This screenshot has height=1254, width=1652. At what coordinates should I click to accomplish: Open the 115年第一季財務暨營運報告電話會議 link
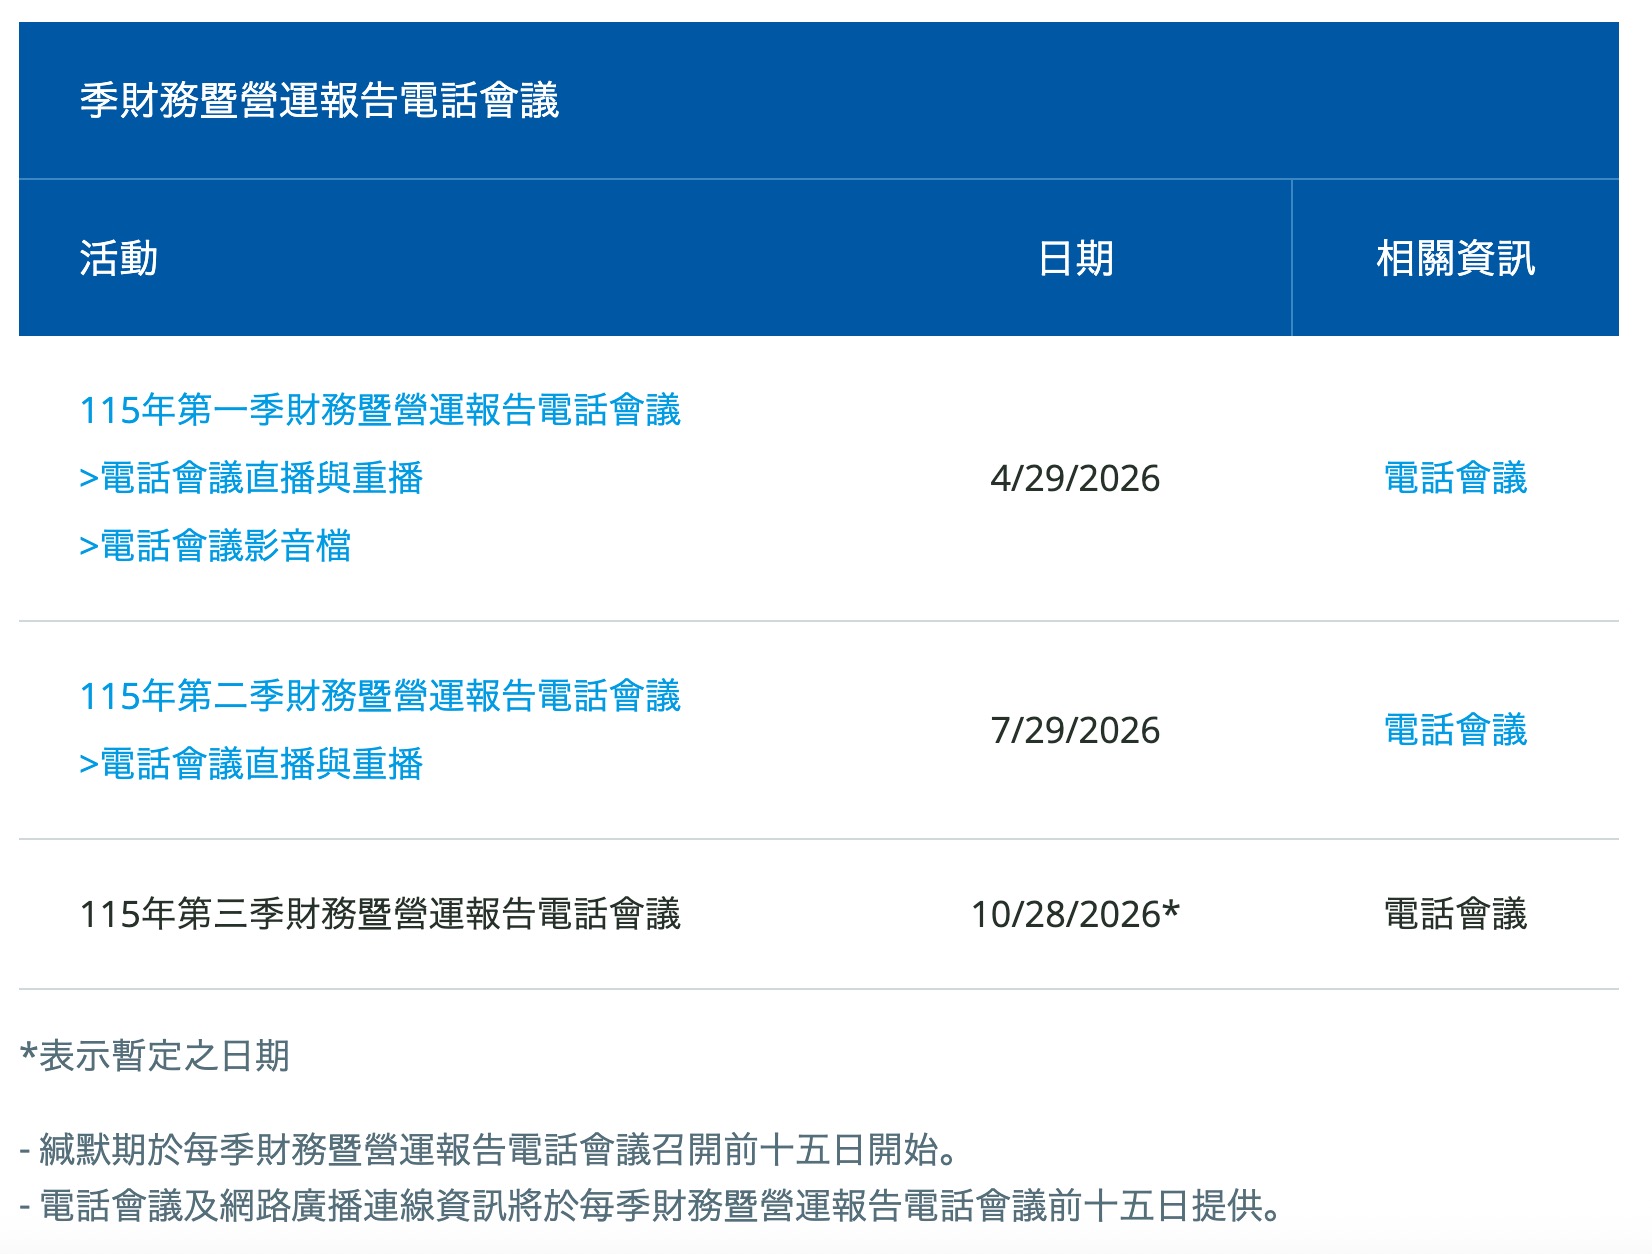[380, 410]
